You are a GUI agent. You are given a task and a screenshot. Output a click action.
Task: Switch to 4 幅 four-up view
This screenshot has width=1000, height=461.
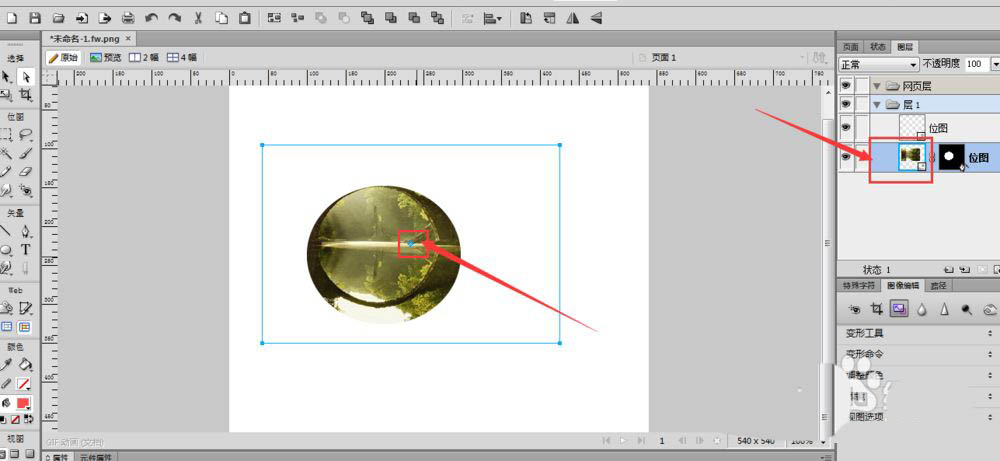coord(182,57)
